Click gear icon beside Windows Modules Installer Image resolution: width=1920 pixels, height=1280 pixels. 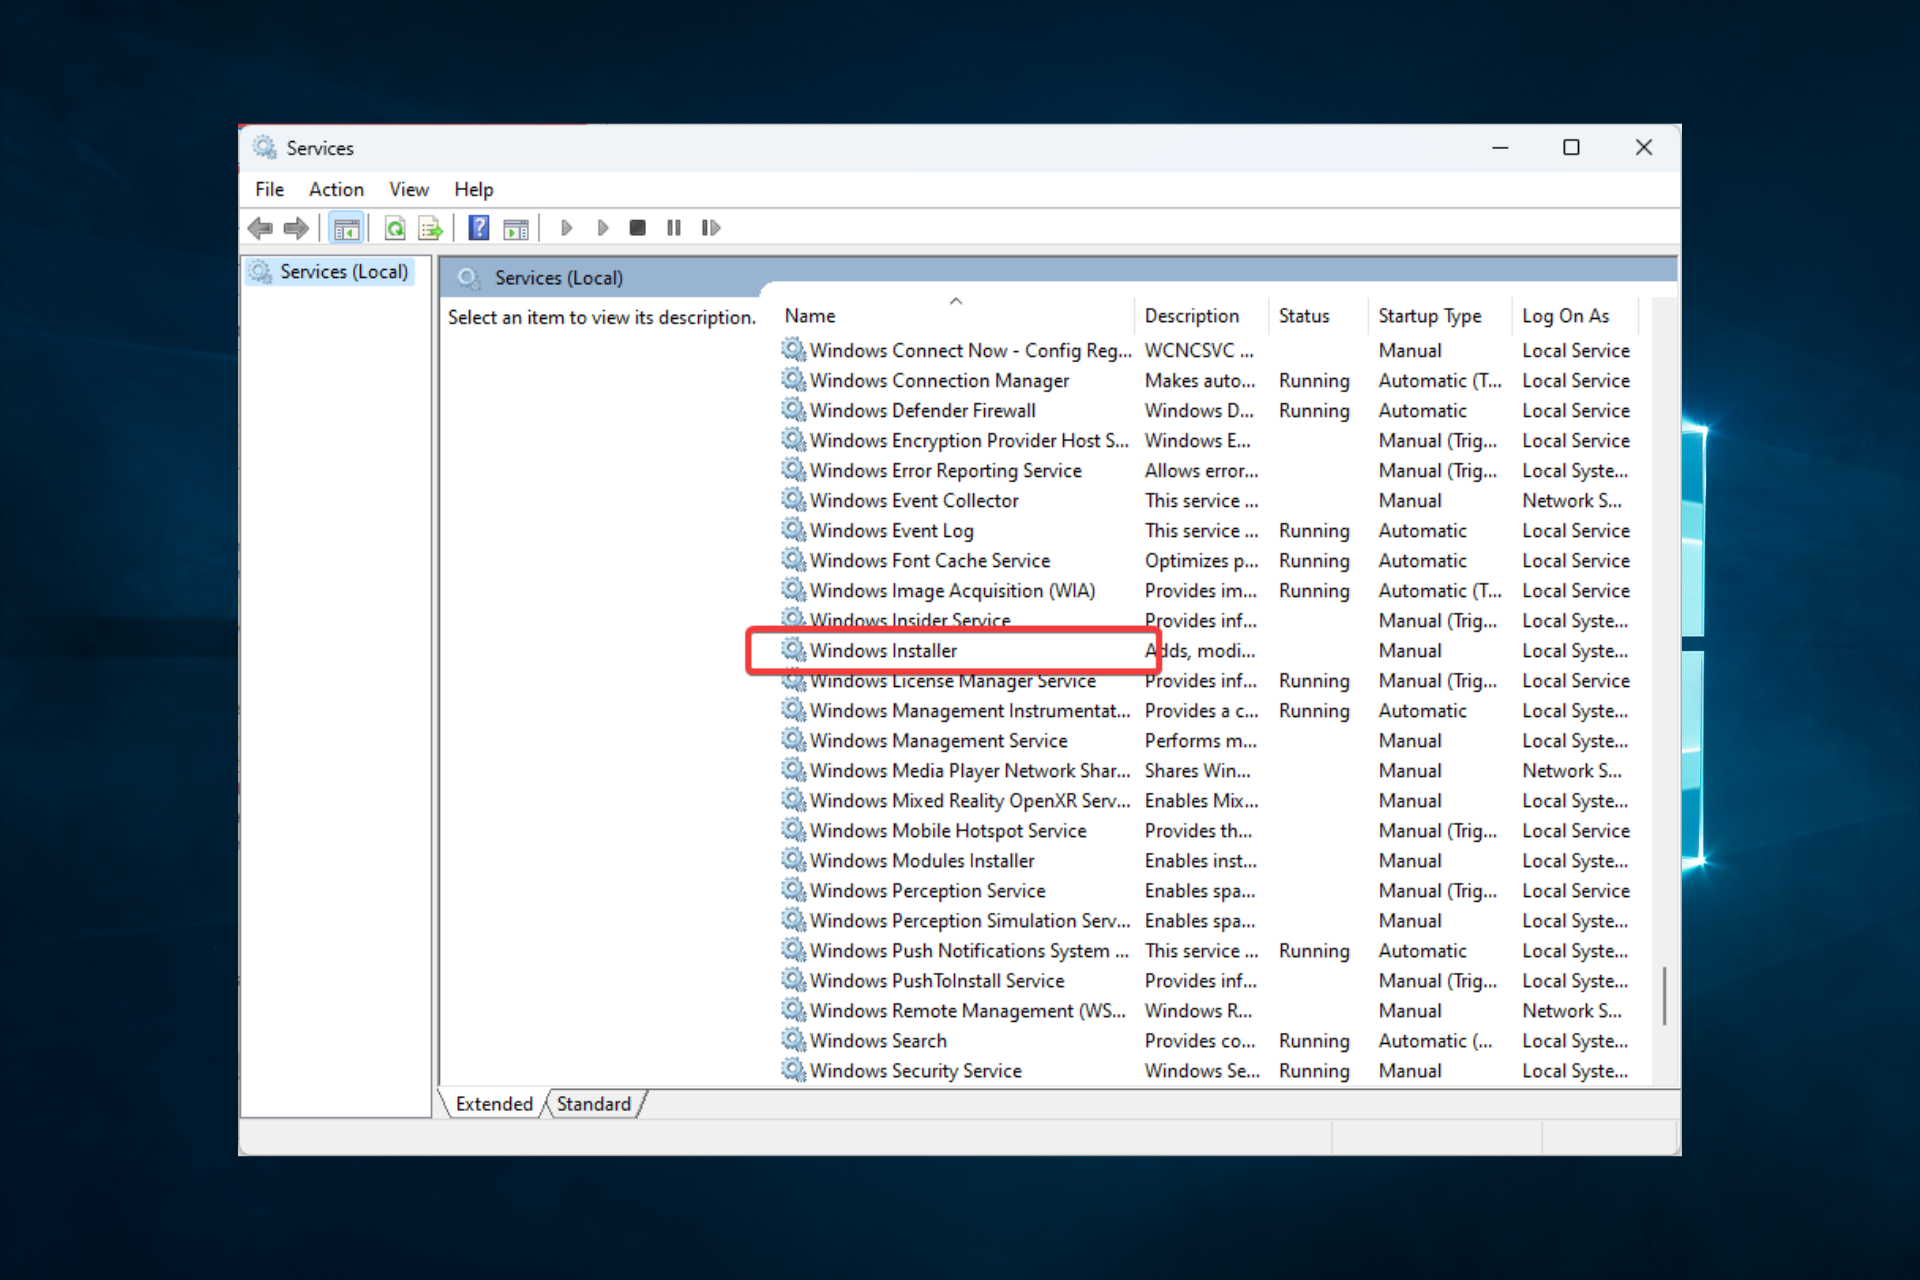pos(794,860)
